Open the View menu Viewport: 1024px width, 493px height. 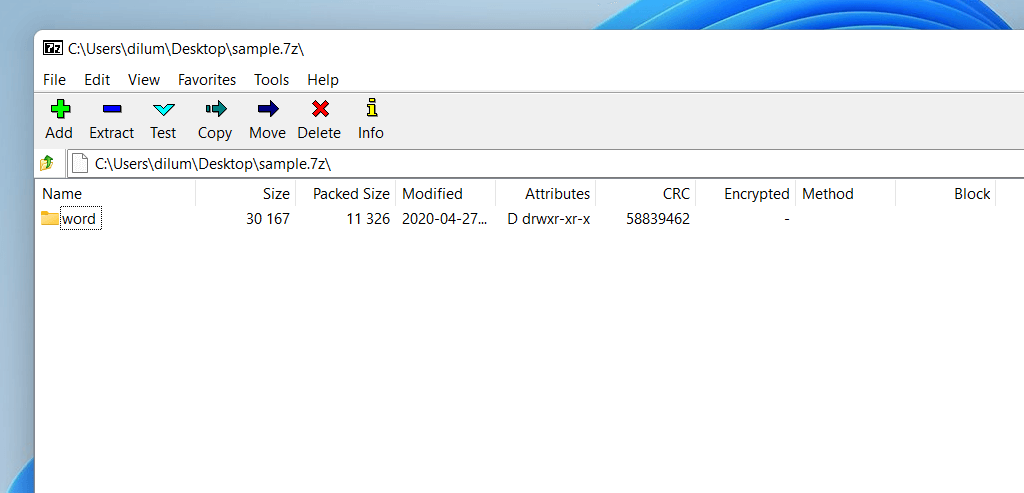pos(144,80)
